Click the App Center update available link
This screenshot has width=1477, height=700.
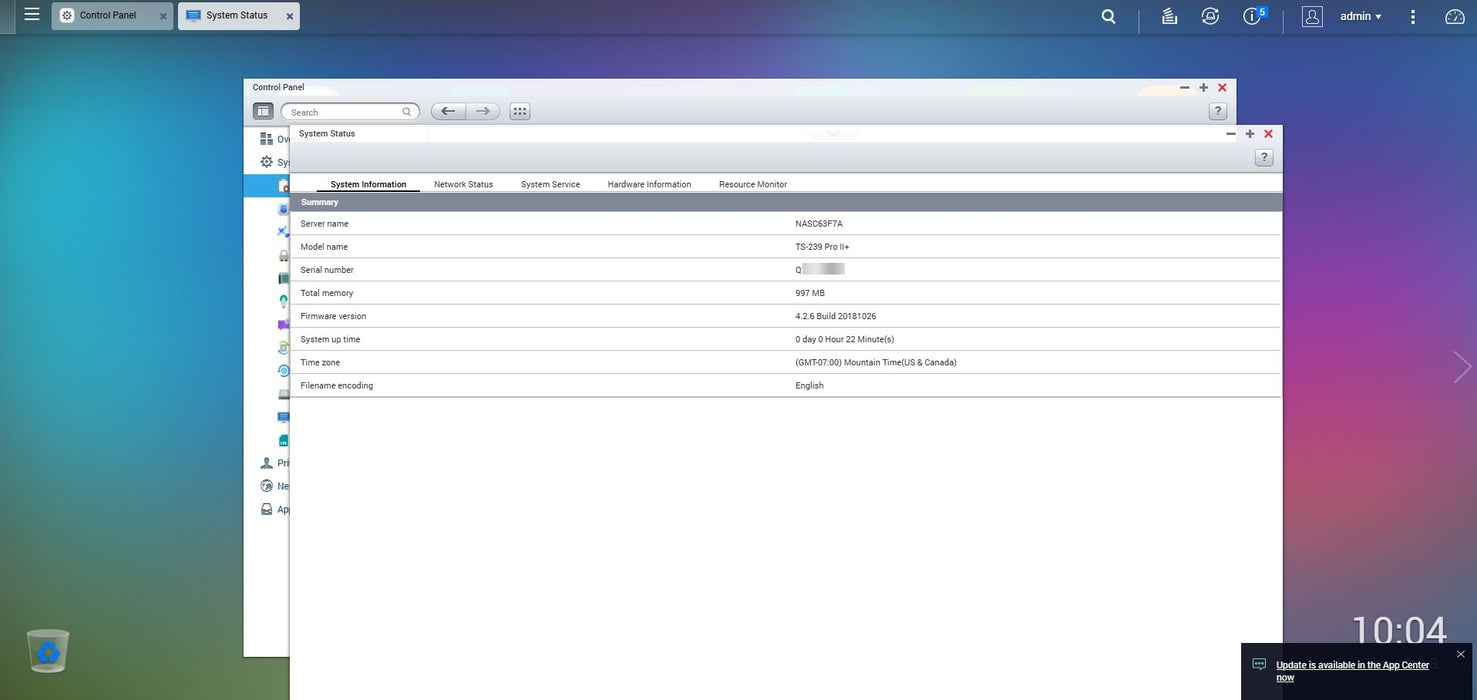[x=1352, y=671]
